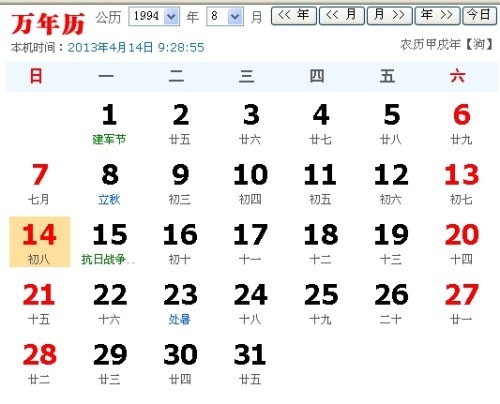The width and height of the screenshot is (500, 404).
Task: Select Sunday August 28 labeled 廿二
Action: pos(39,363)
